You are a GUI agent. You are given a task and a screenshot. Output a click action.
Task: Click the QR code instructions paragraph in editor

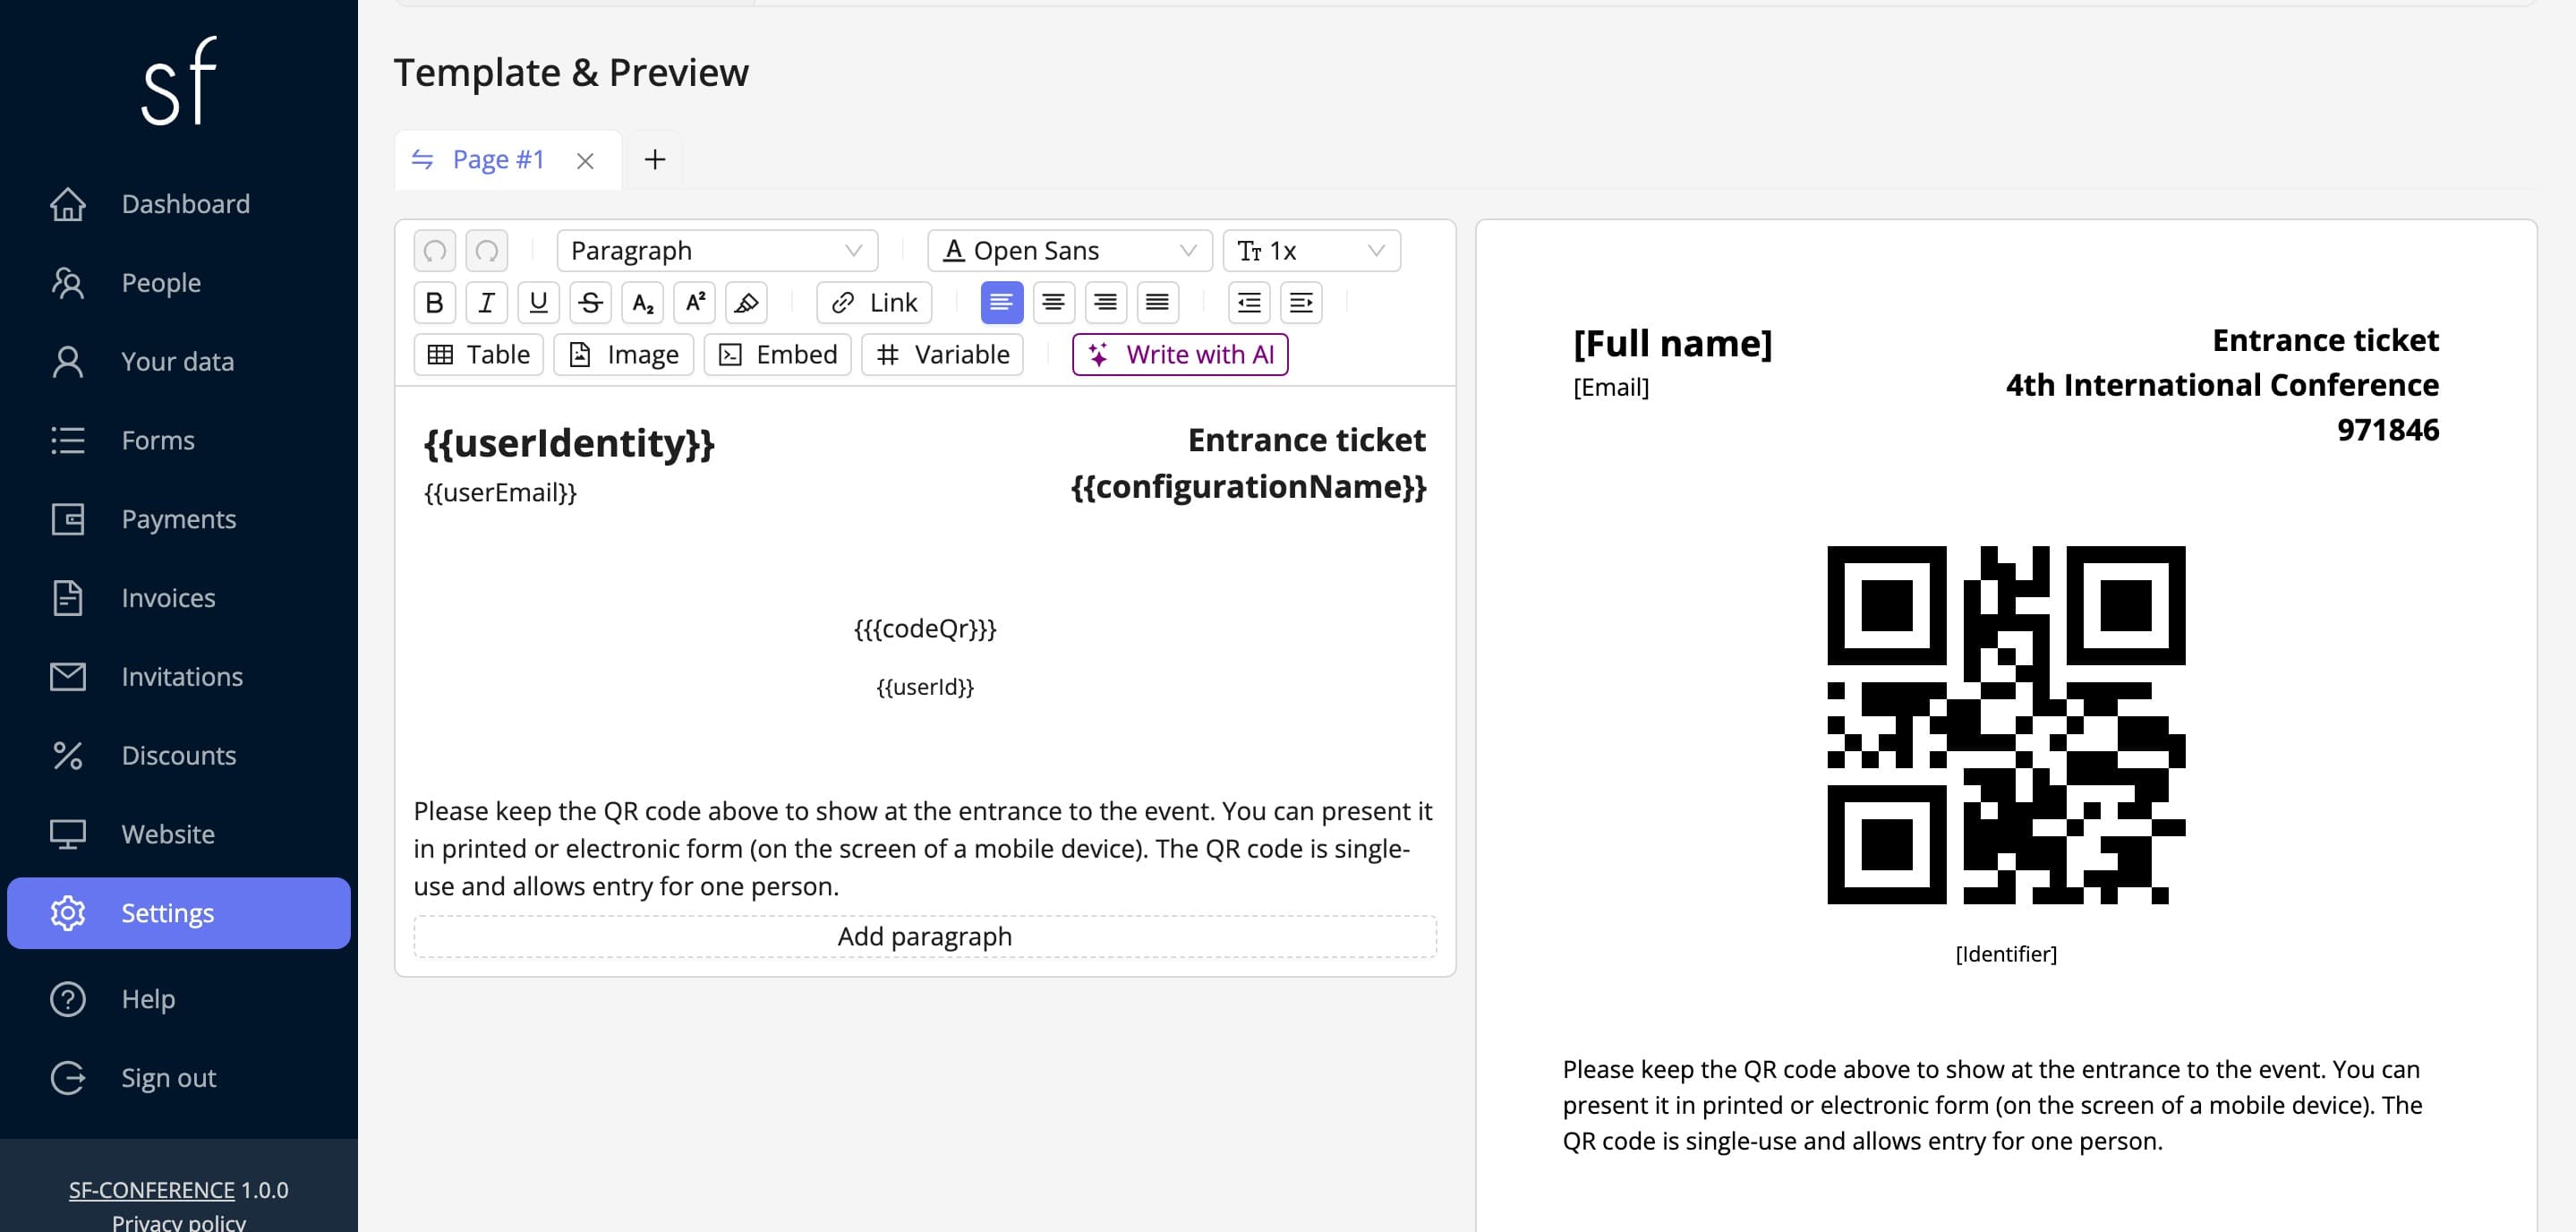pos(925,848)
